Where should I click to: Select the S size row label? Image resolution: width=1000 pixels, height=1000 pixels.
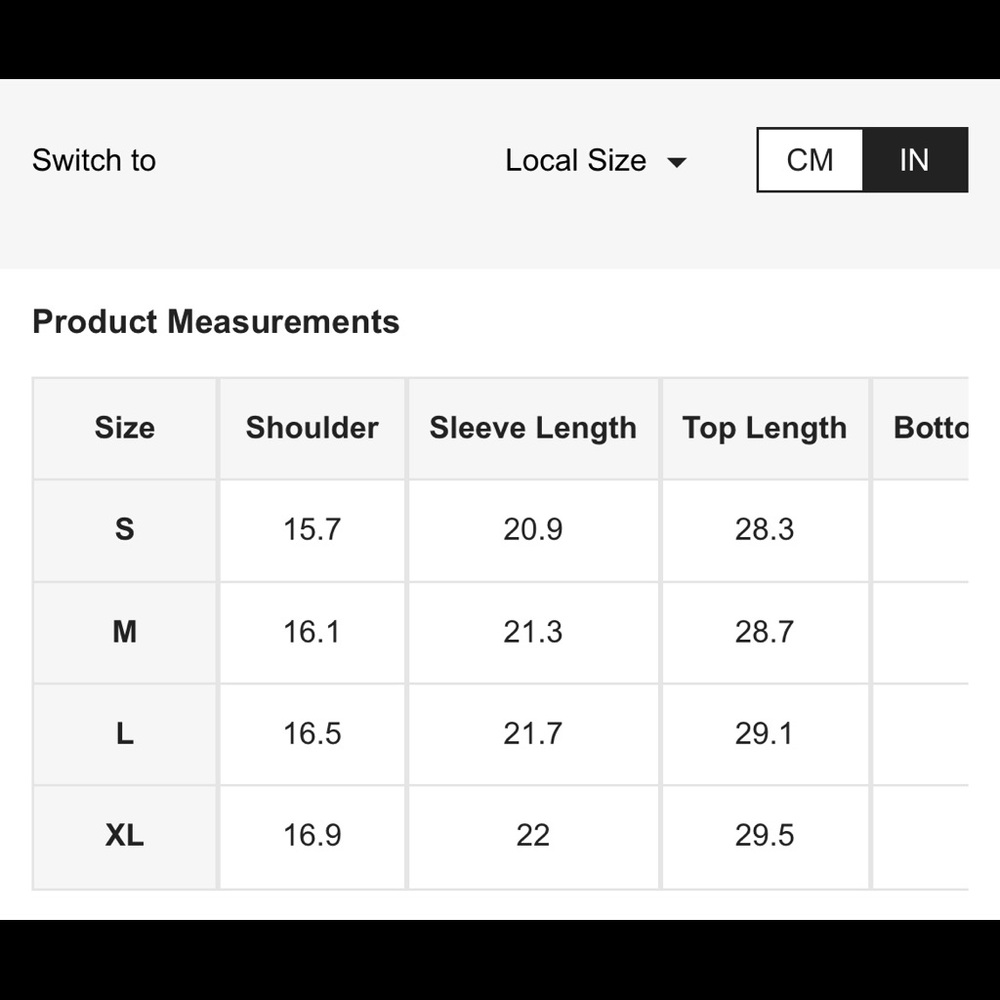tap(125, 529)
